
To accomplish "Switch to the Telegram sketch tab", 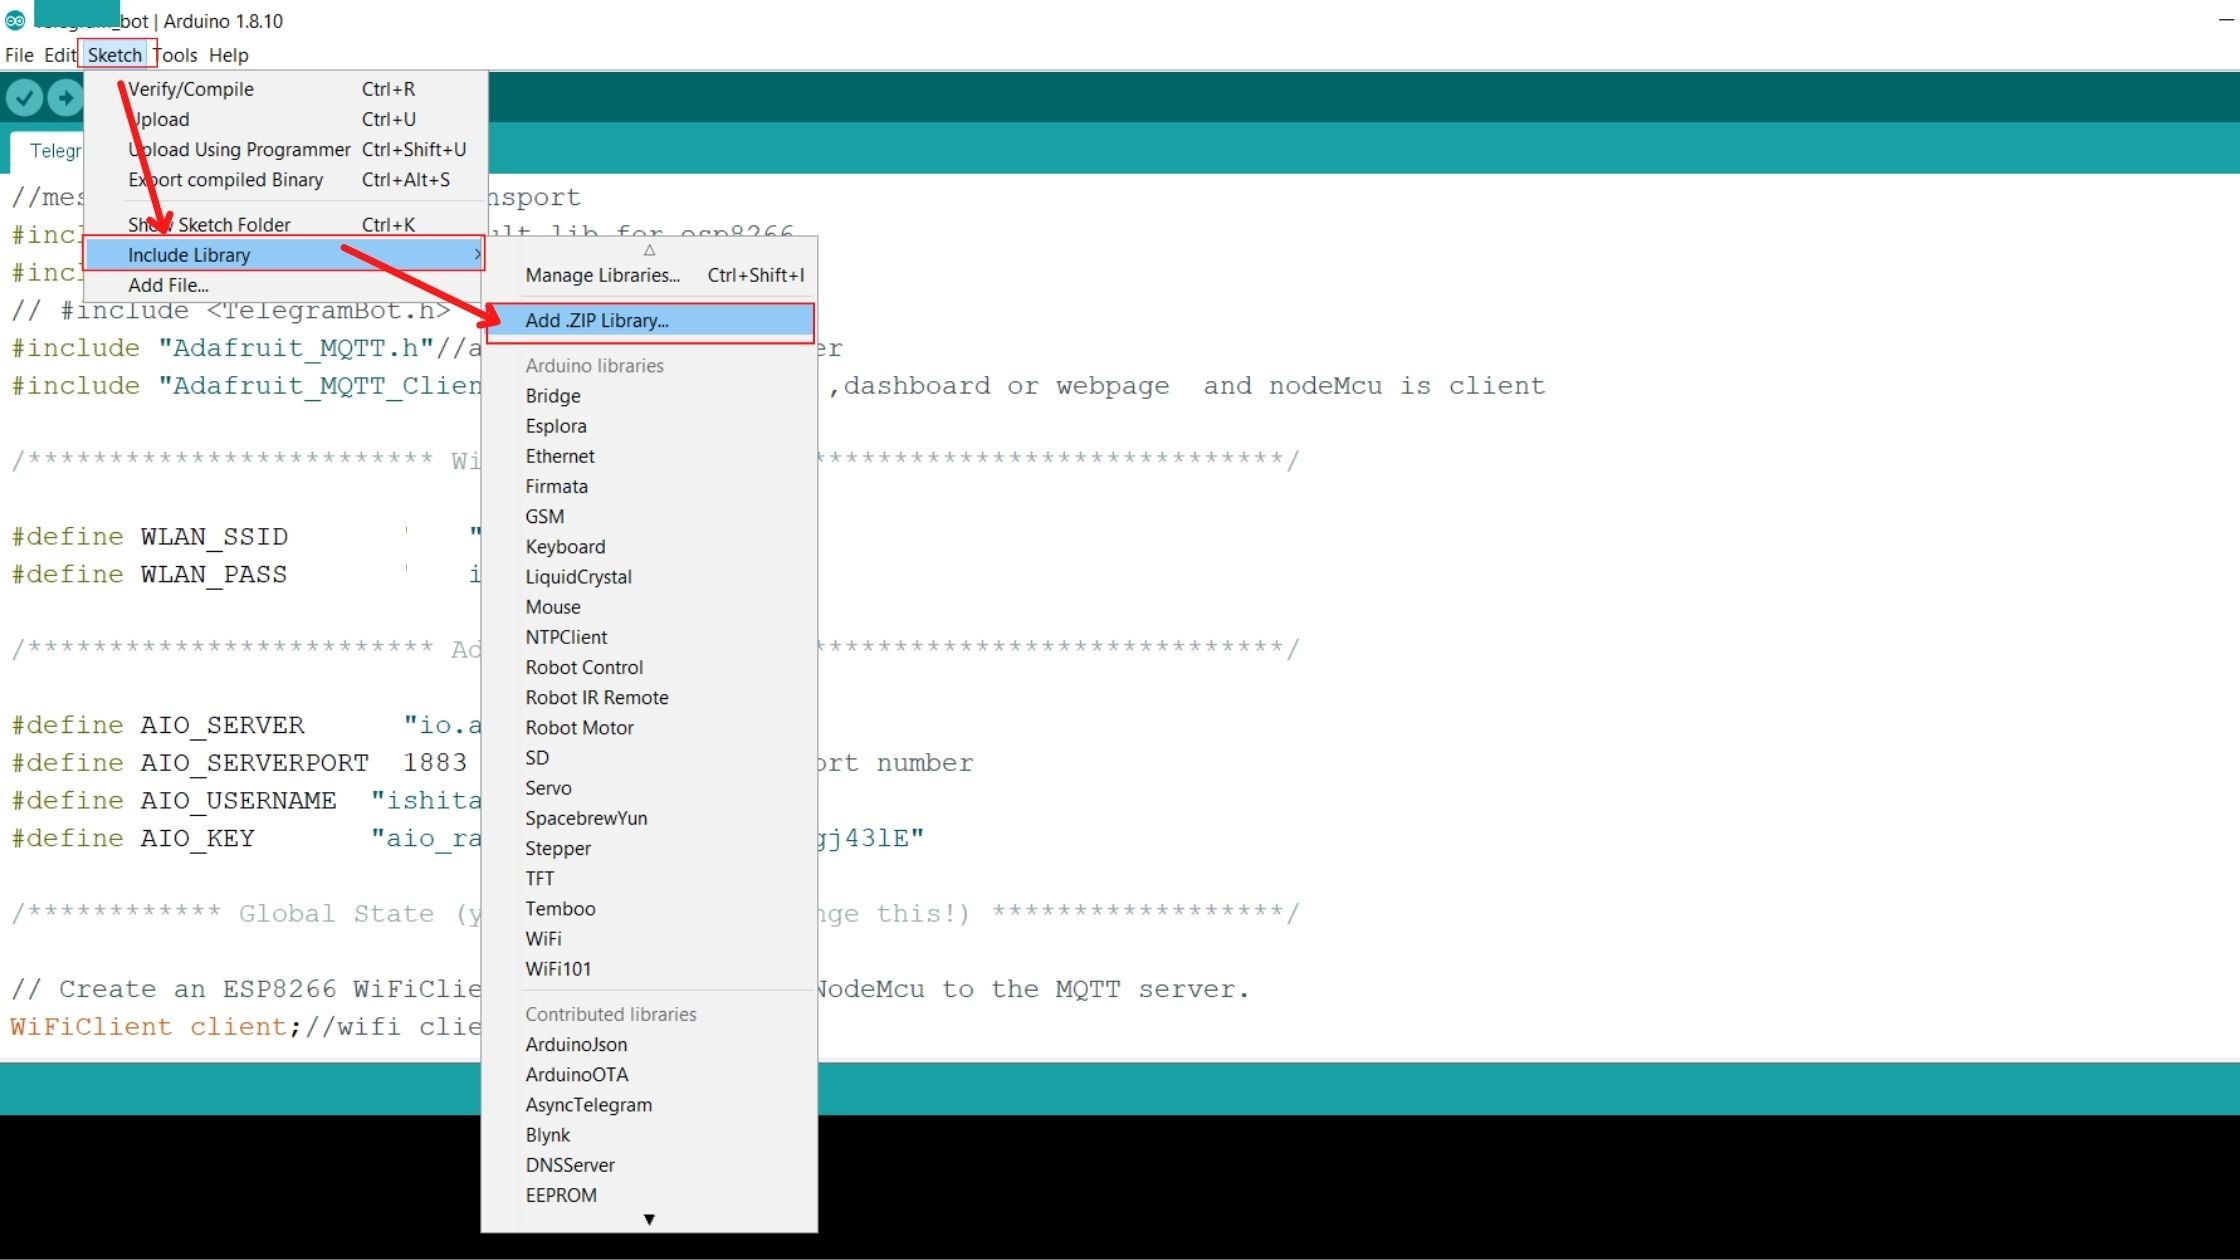I will pos(55,150).
